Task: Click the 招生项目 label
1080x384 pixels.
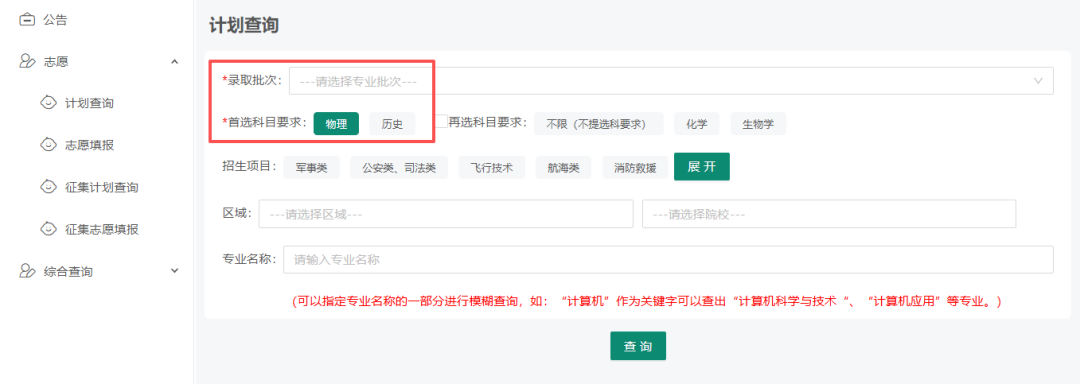Action: [x=249, y=167]
